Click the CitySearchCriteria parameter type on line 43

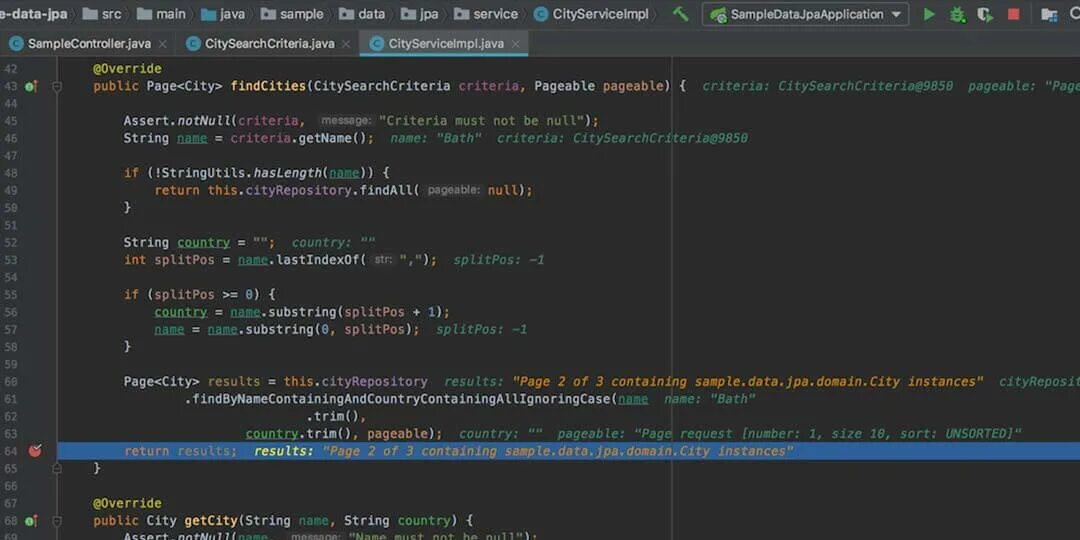click(383, 86)
